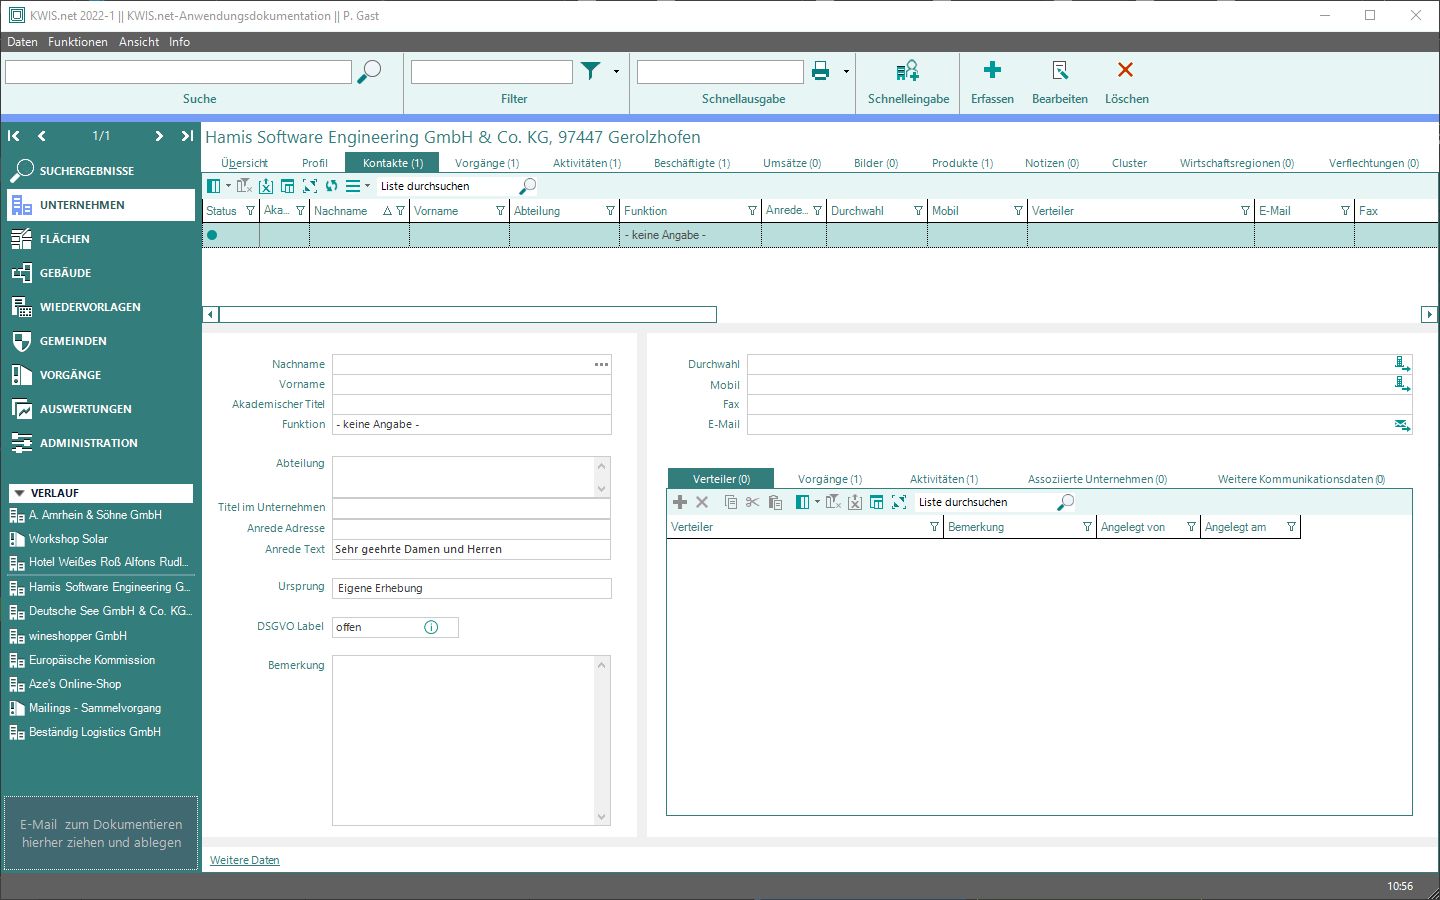
Task: Click Löschen red X icon
Action: click(1126, 70)
